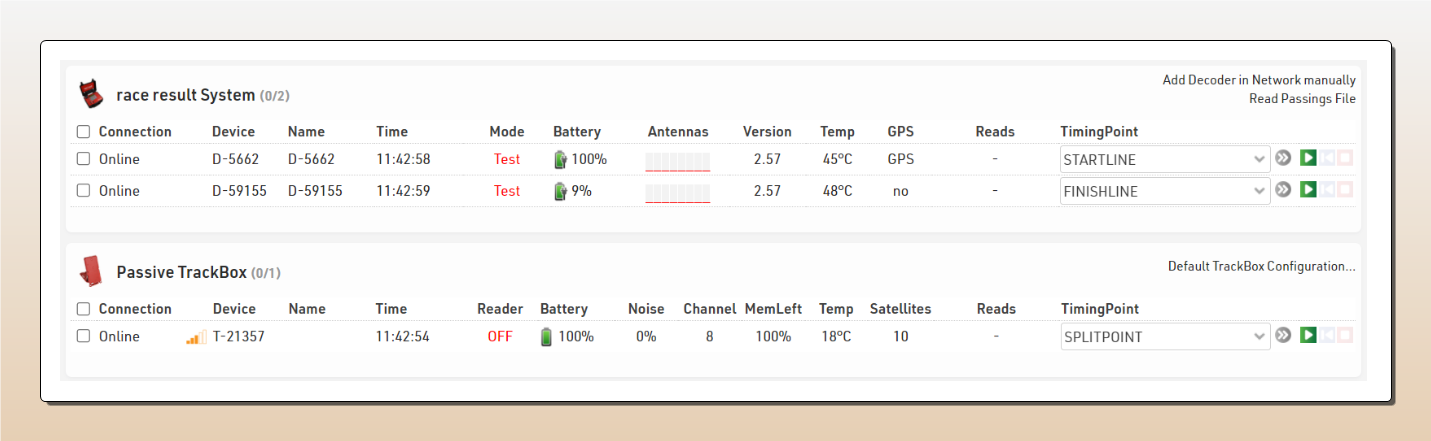
Task: Click the Name cell D-59155
Action: [315, 191]
